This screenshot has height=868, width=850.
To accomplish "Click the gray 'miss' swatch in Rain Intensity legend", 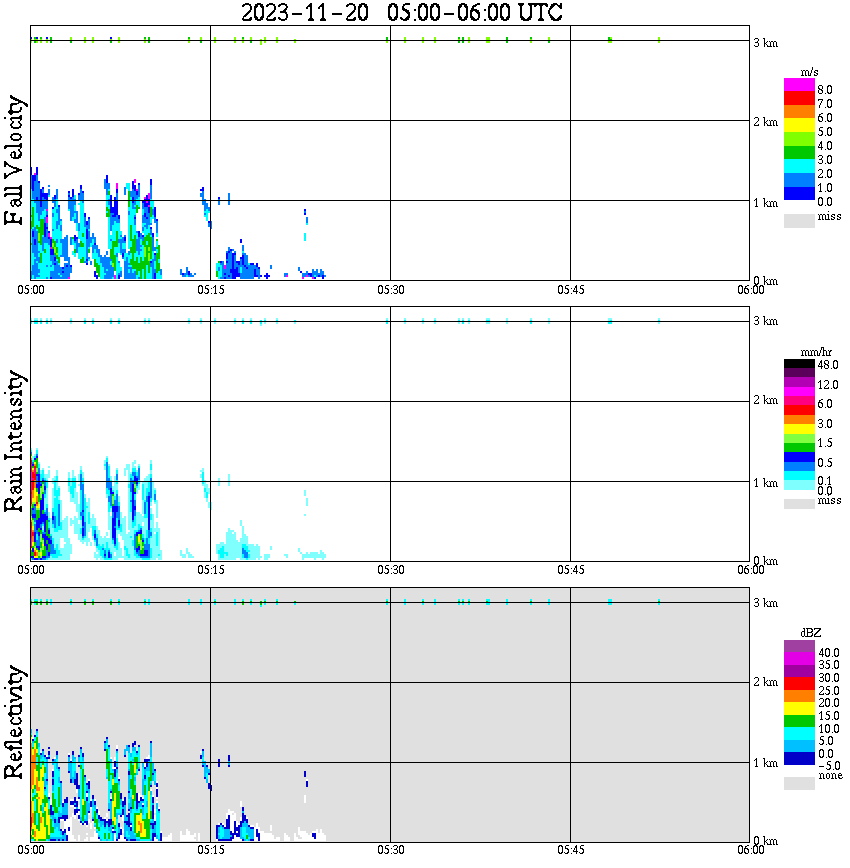I will [799, 504].
